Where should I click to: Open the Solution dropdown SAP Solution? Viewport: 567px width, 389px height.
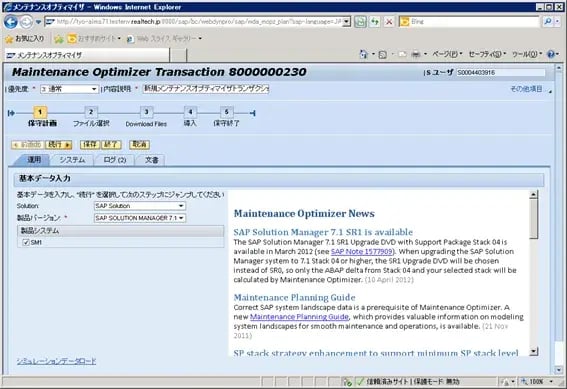140,206
